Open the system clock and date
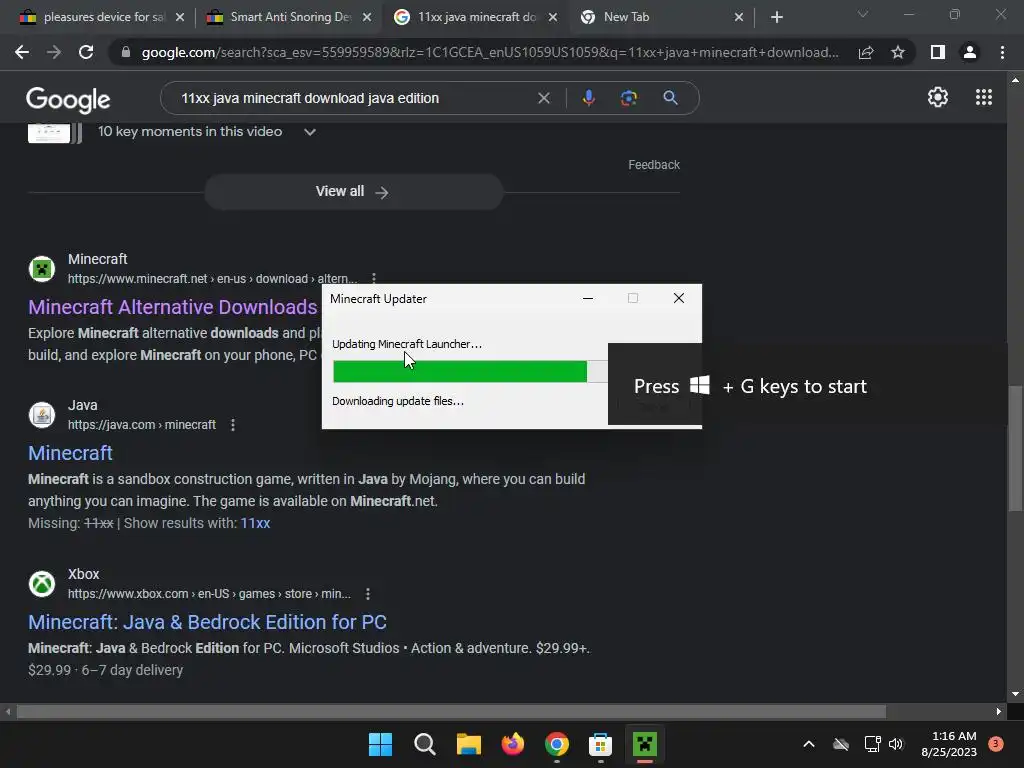 949,744
